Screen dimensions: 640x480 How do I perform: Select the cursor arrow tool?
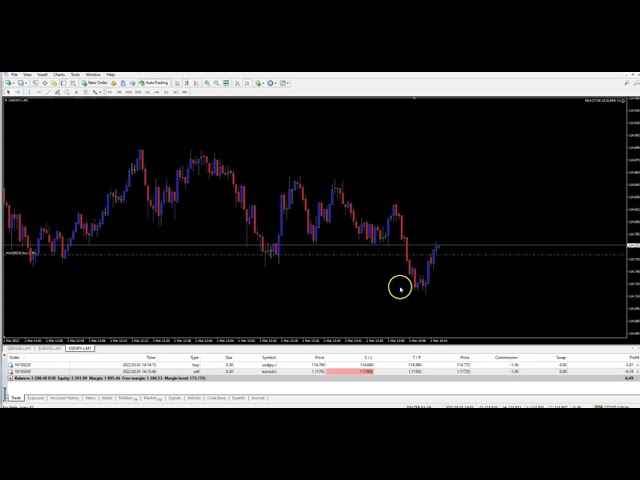click(x=8, y=92)
